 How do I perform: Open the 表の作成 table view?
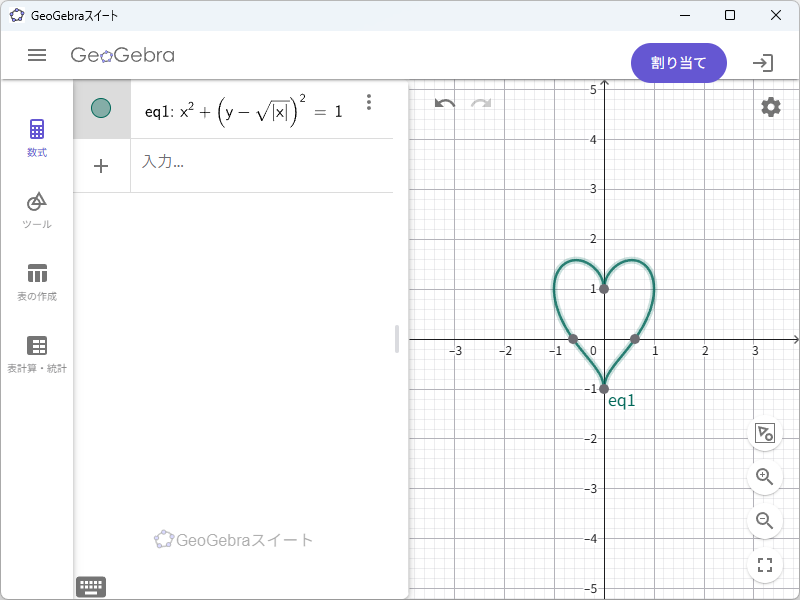37,283
